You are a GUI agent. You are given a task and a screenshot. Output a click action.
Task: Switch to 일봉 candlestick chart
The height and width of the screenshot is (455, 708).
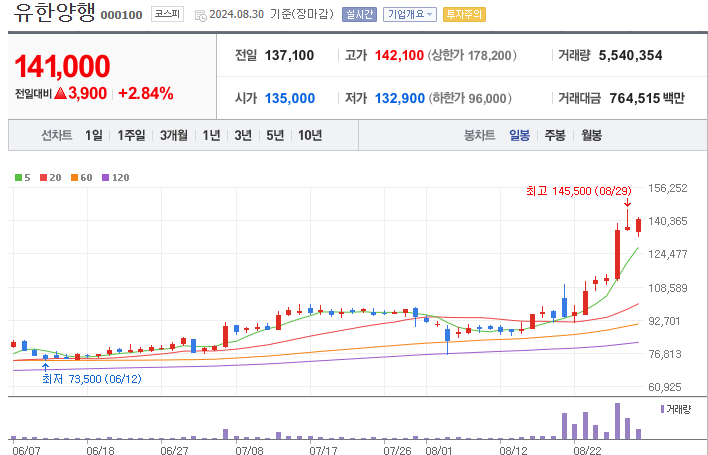(x=519, y=135)
